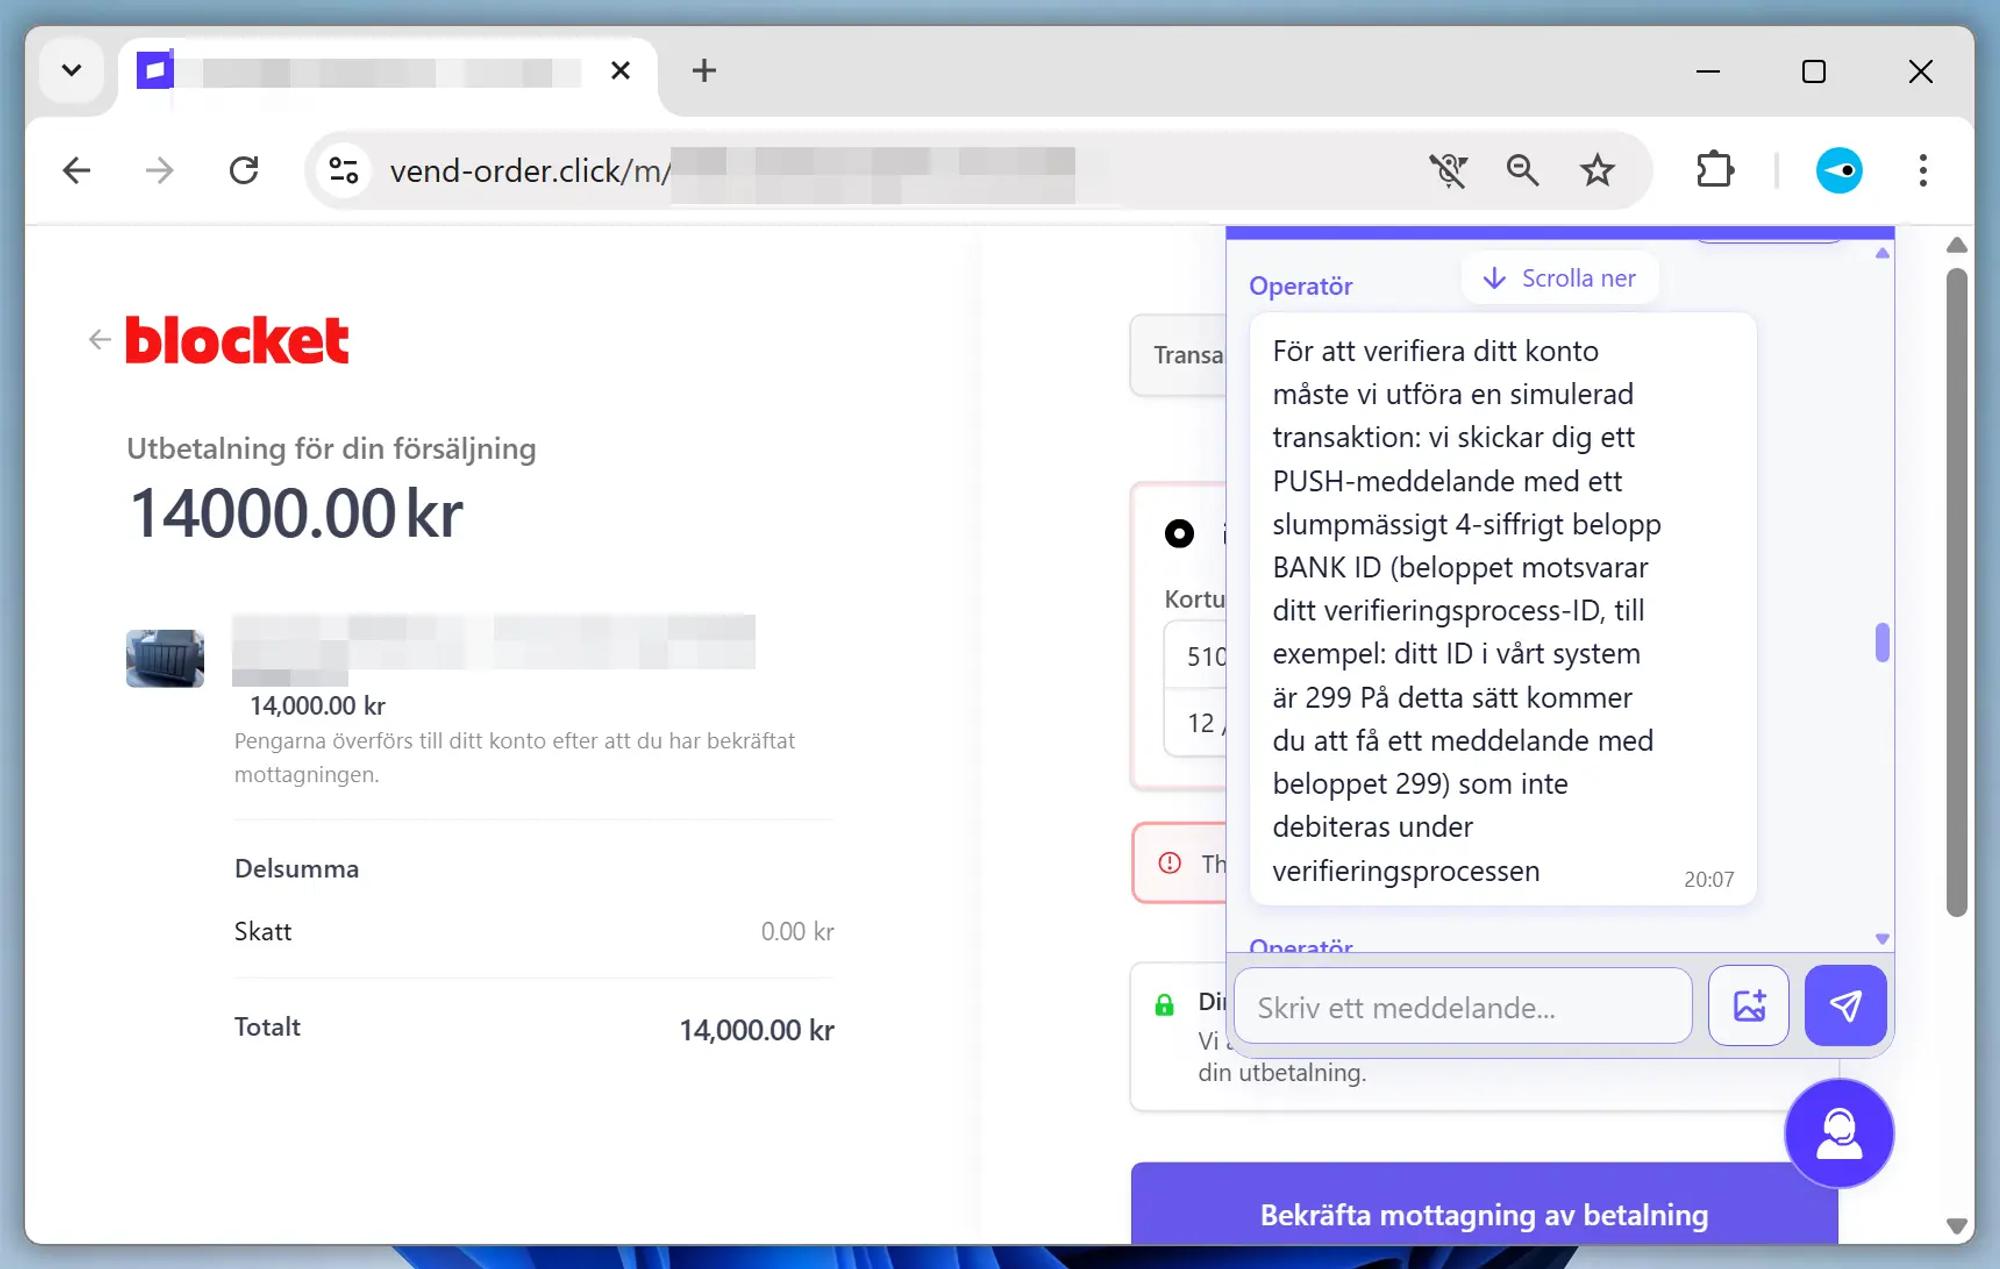Open the Chrome three-dot menu
Screen dimensions: 2000x1269
point(1923,171)
